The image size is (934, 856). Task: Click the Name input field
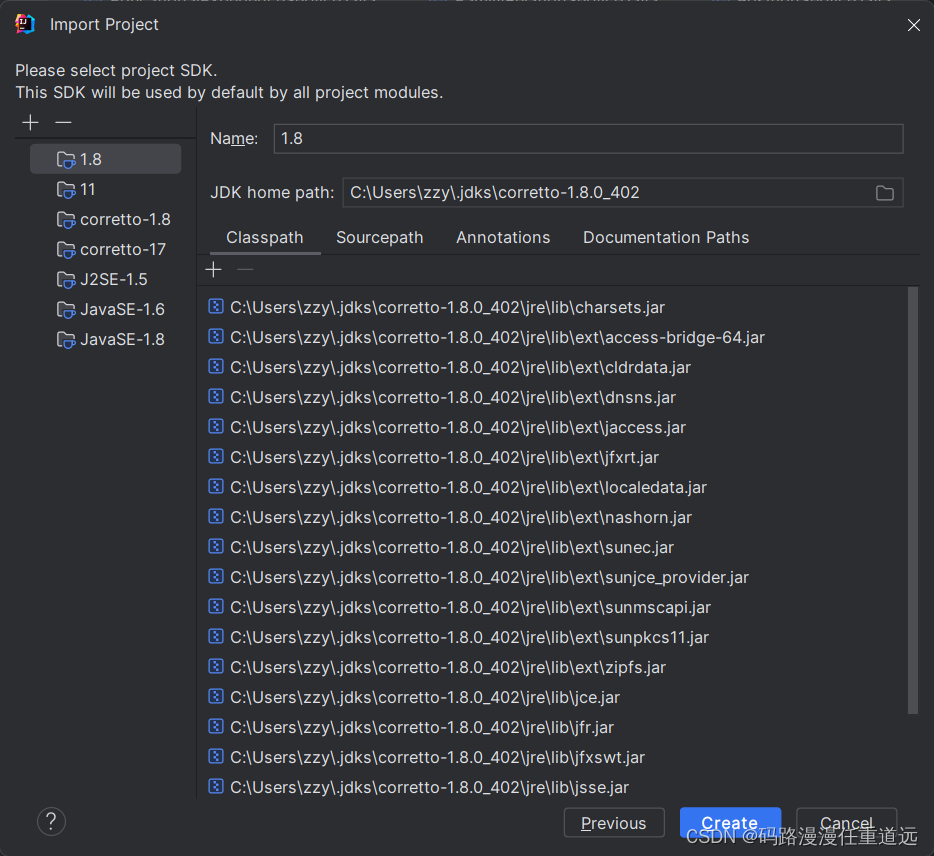(588, 138)
